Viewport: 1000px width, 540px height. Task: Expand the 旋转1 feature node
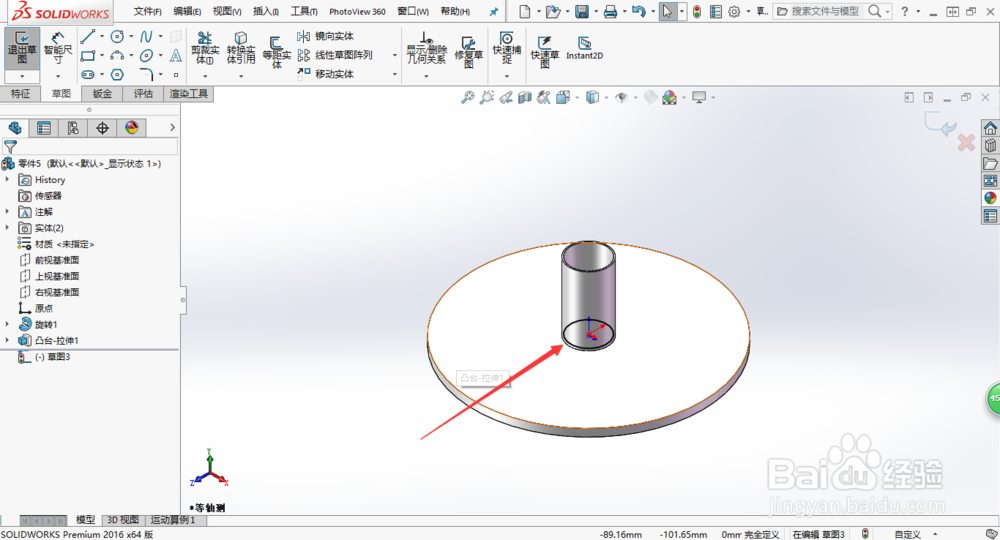click(x=8, y=324)
